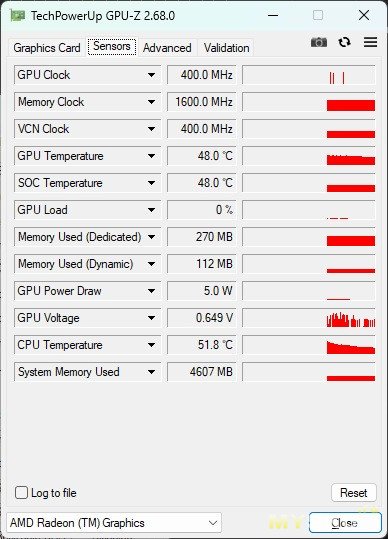Expand the GPU Clock sensor dropdown
Screen dimensions: 388x539
(x=151, y=75)
